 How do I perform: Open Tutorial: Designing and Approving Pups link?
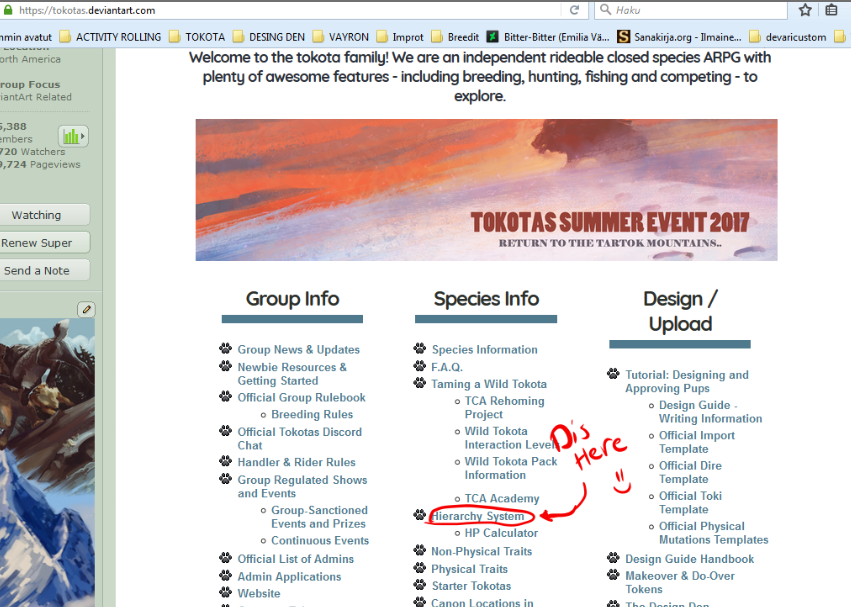[x=687, y=381]
